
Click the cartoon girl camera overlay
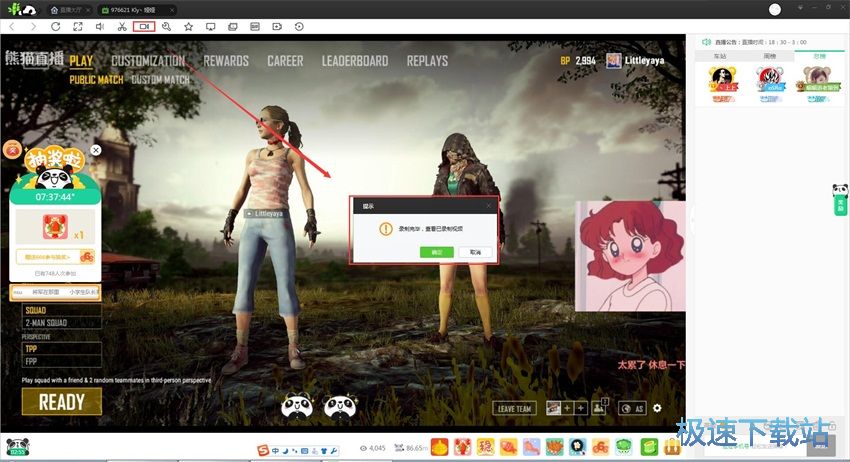pos(630,256)
